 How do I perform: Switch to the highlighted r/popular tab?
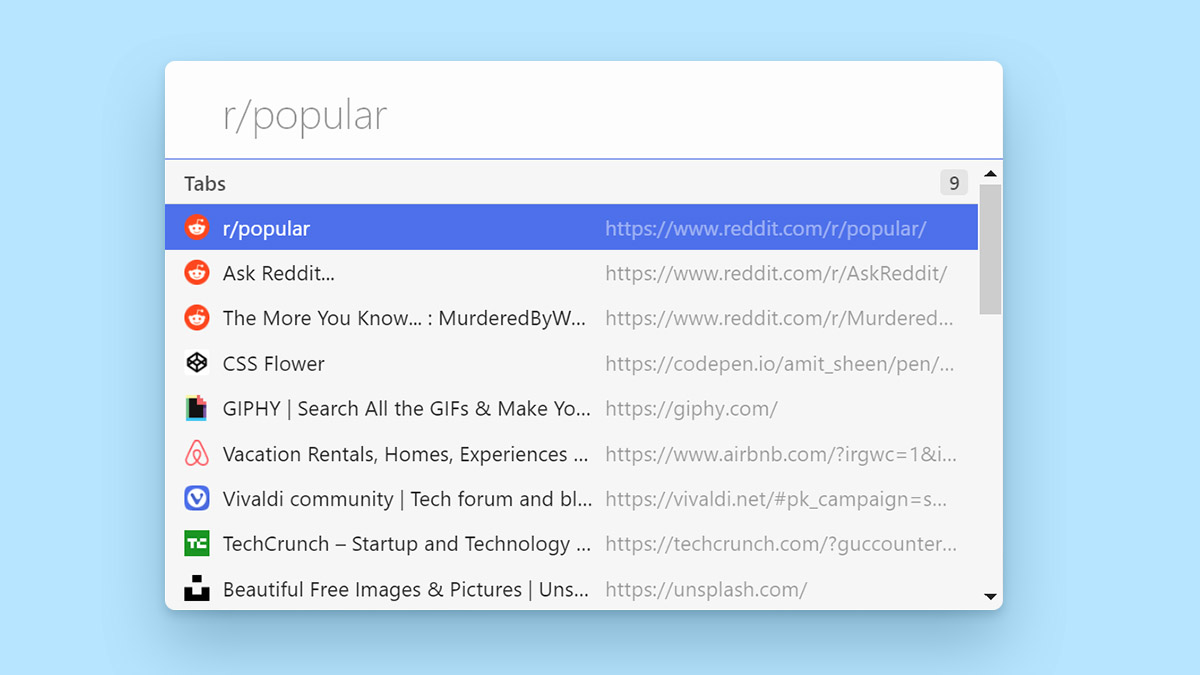click(x=400, y=227)
